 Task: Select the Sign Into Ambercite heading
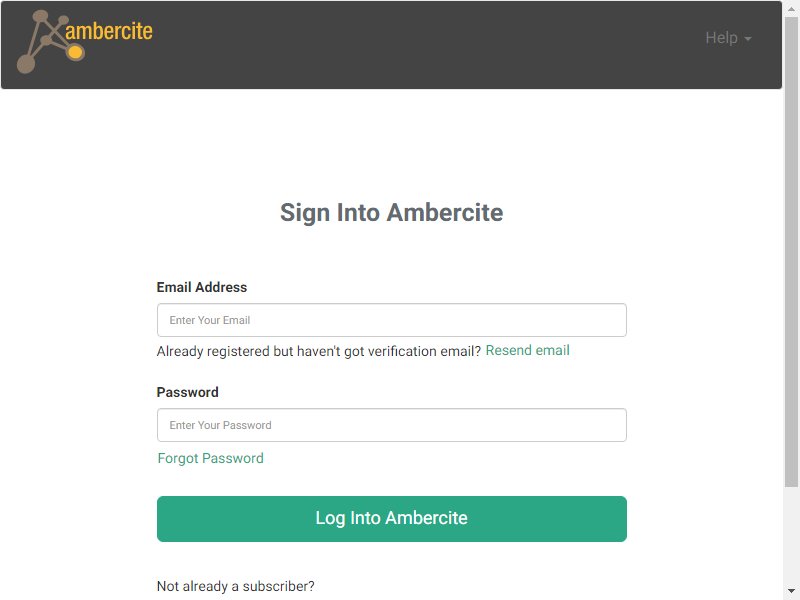click(391, 212)
